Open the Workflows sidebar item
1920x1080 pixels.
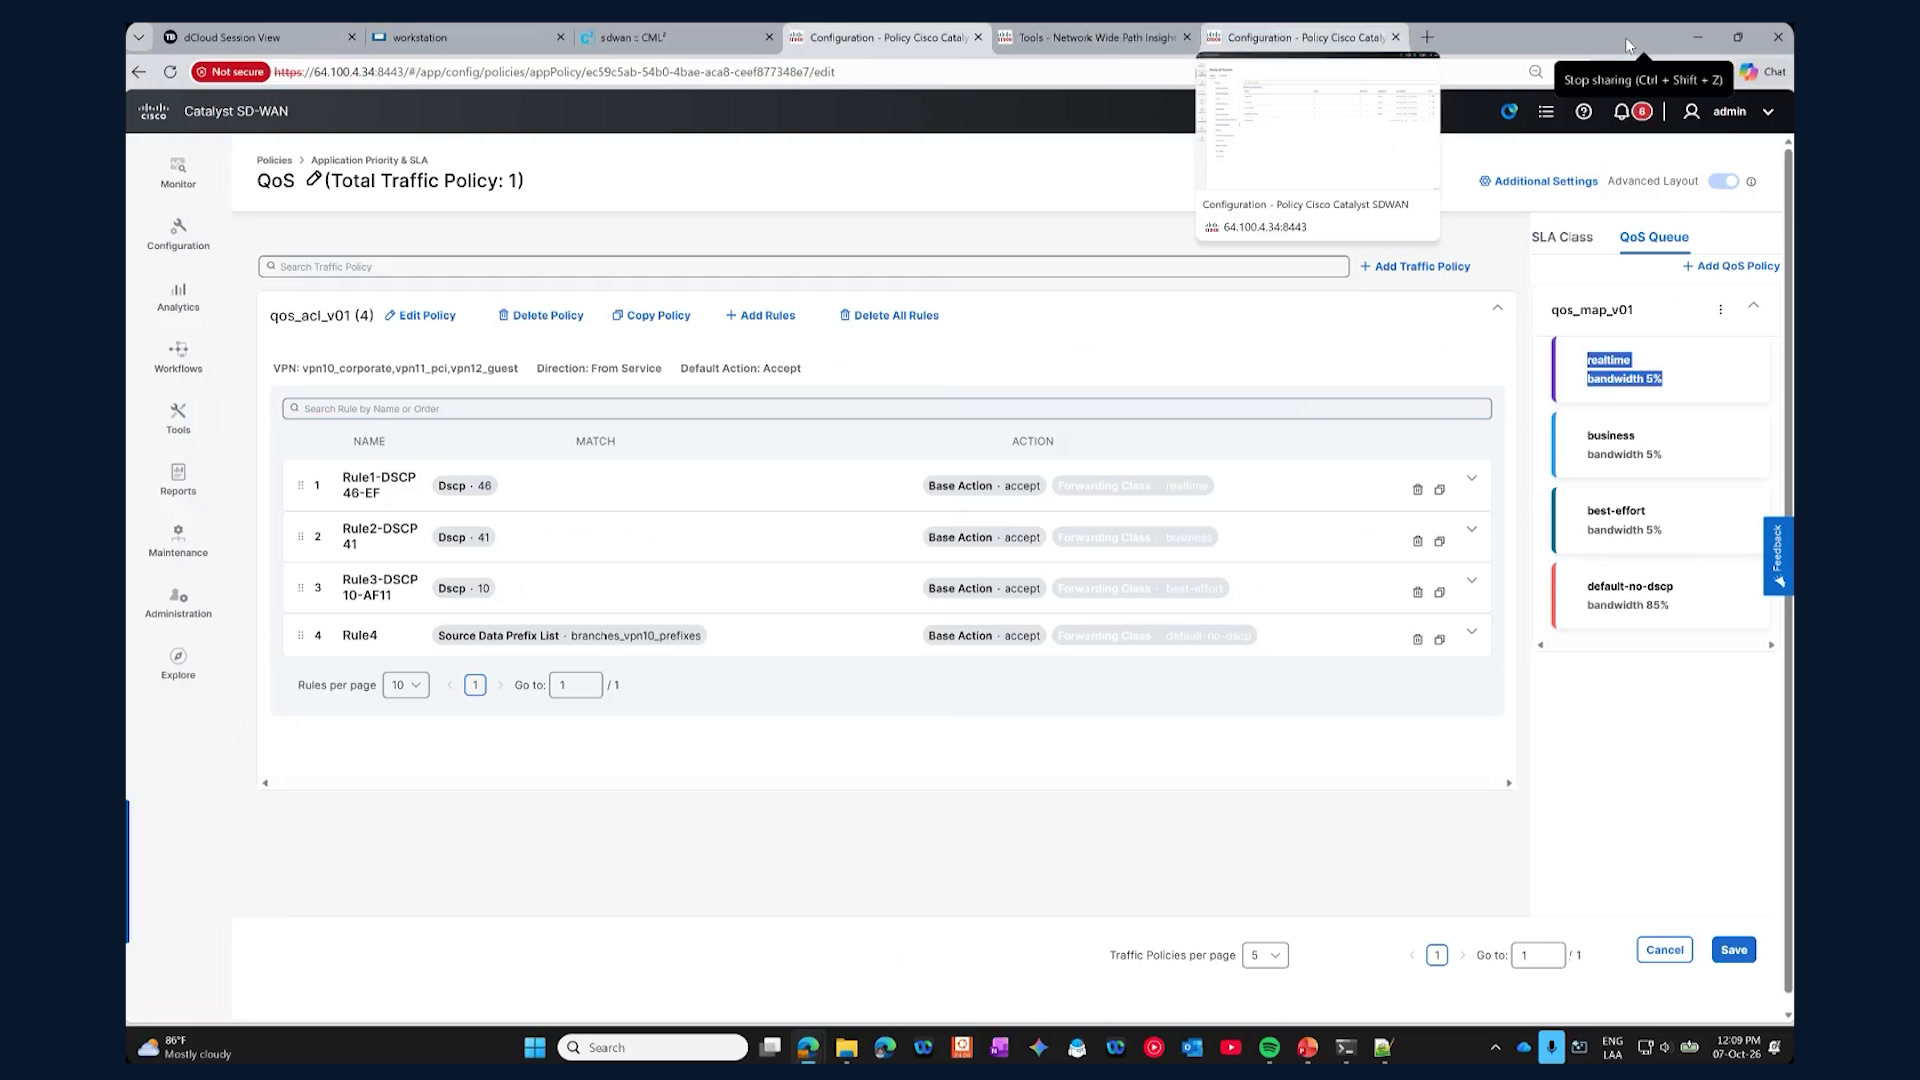pos(178,357)
